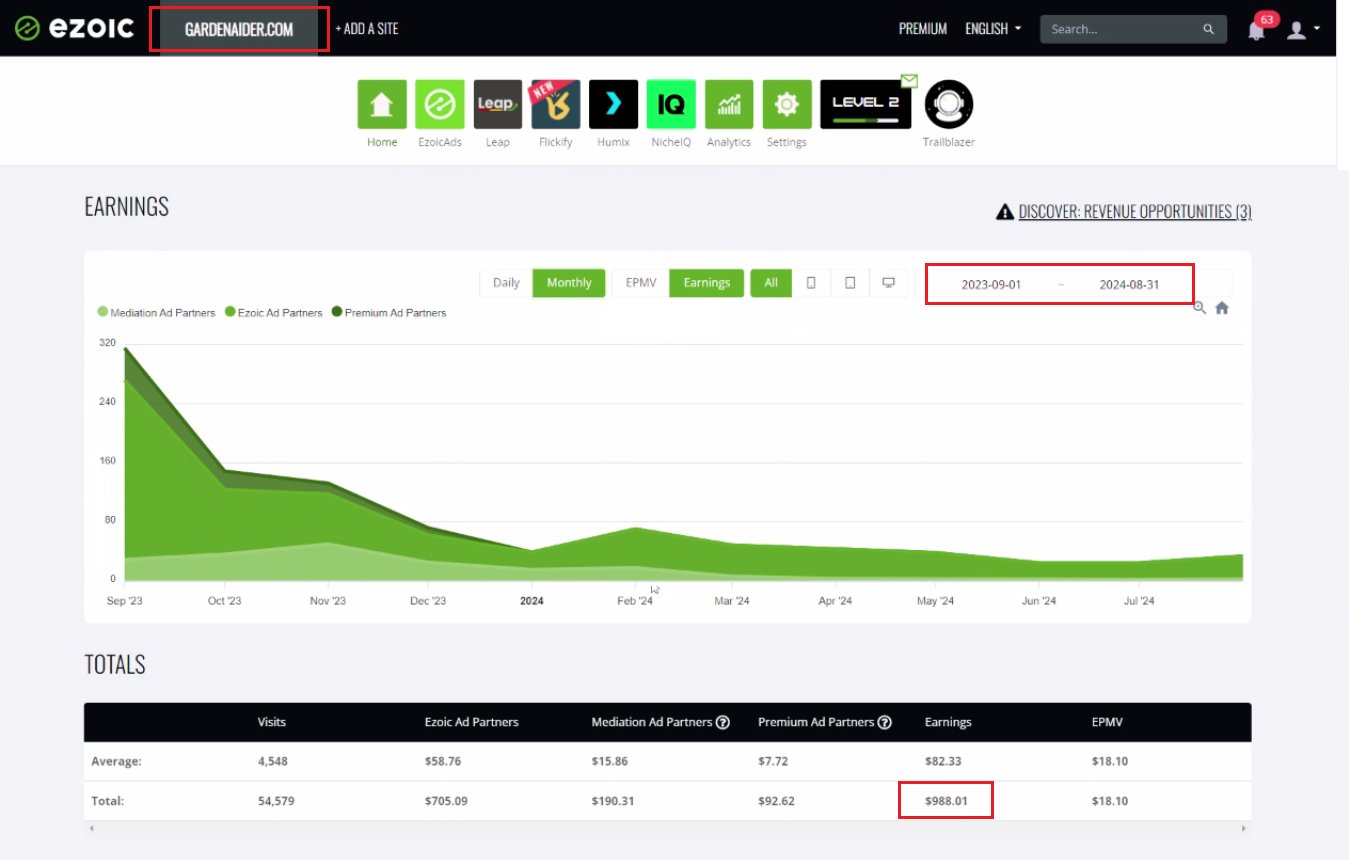Filter chart by mobile phone device icon
This screenshot has width=1349, height=860.
coord(811,283)
